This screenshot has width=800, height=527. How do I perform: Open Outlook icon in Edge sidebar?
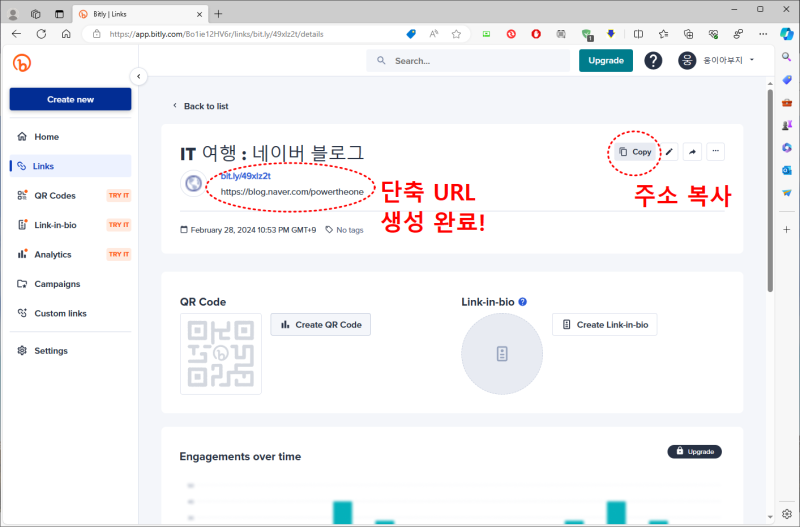point(787,170)
